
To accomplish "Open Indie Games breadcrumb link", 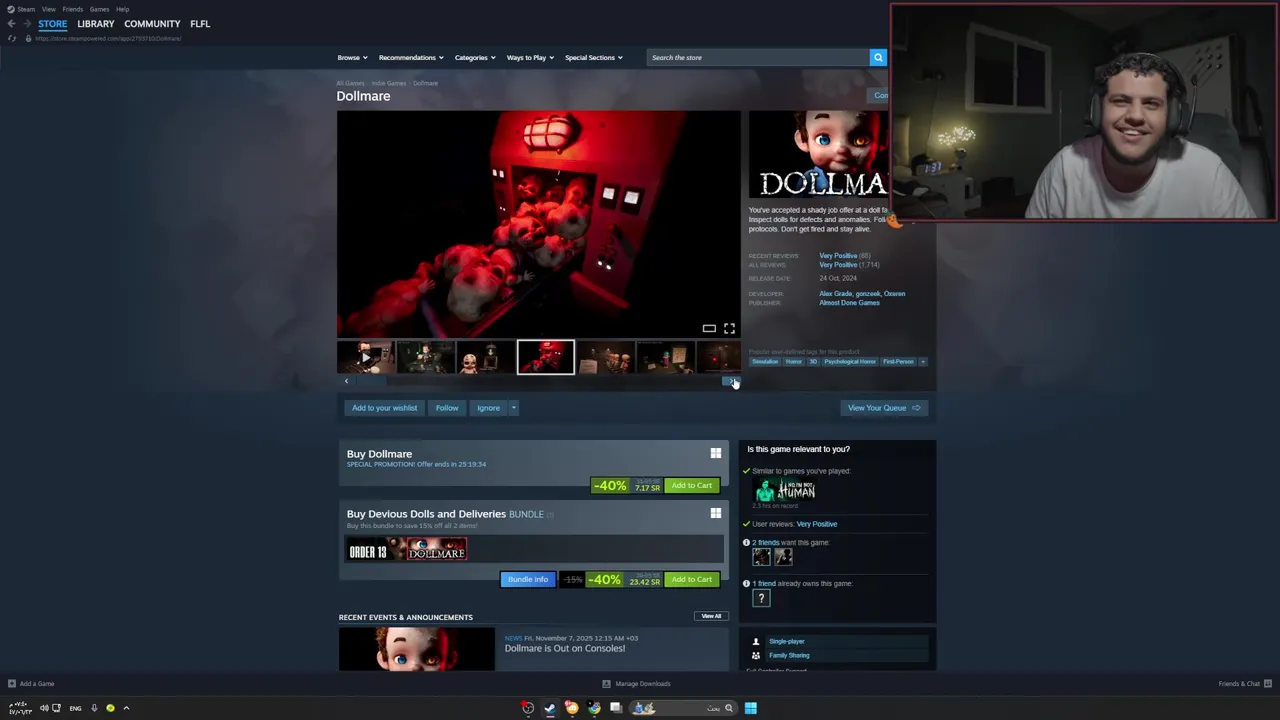I will point(389,83).
